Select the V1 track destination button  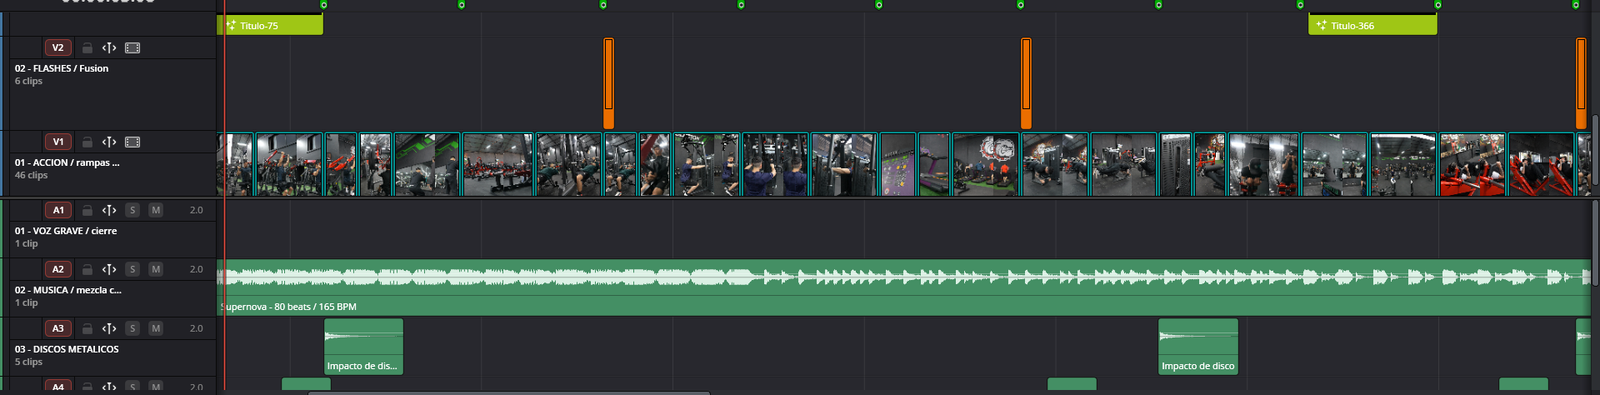57,142
